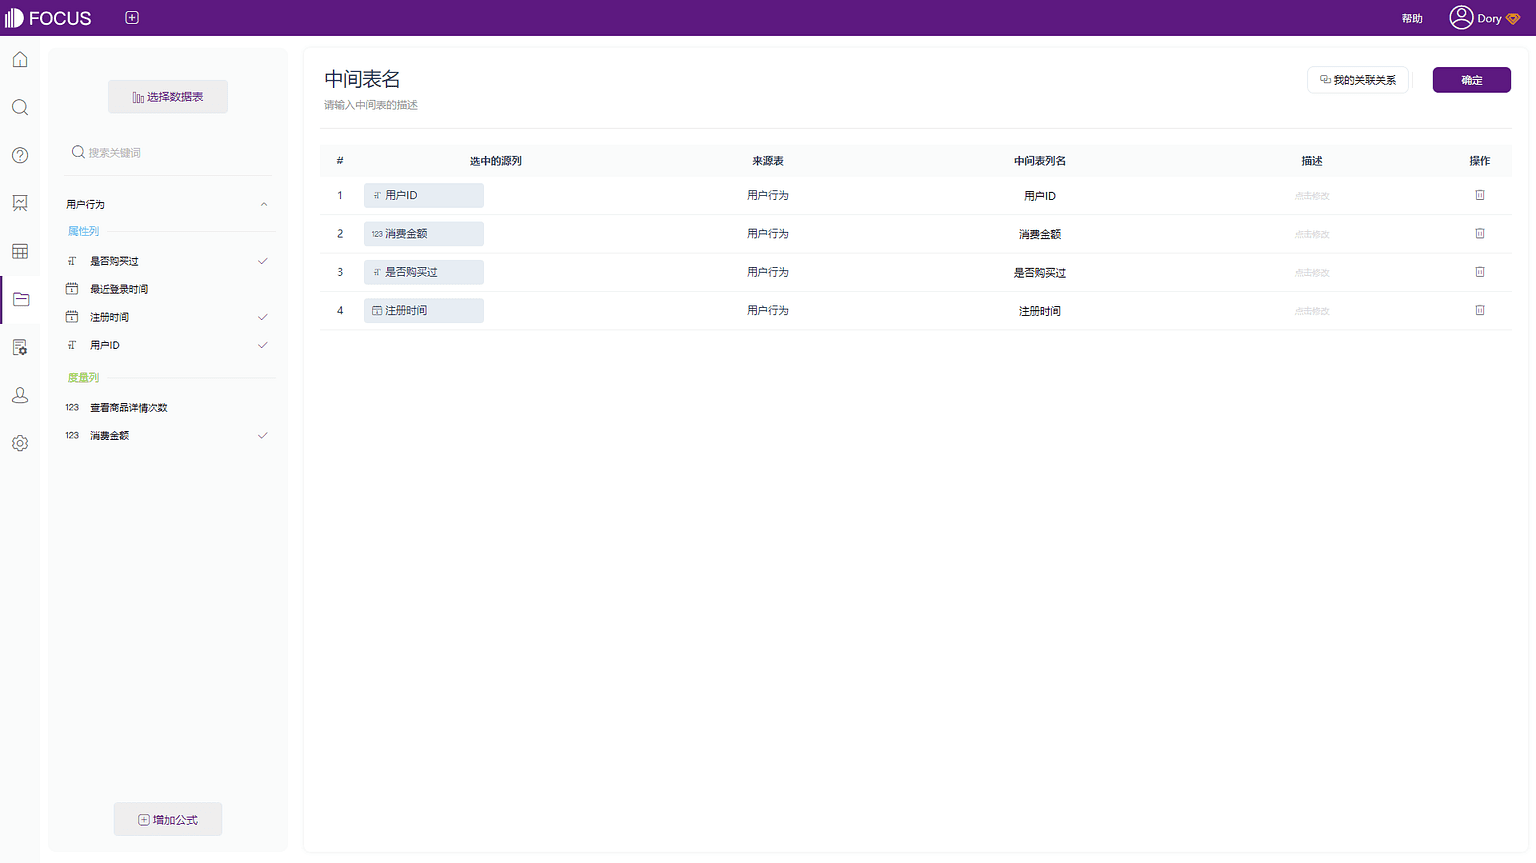Click the 中间表列名 column header
The width and height of the screenshot is (1536, 863).
(x=1040, y=161)
